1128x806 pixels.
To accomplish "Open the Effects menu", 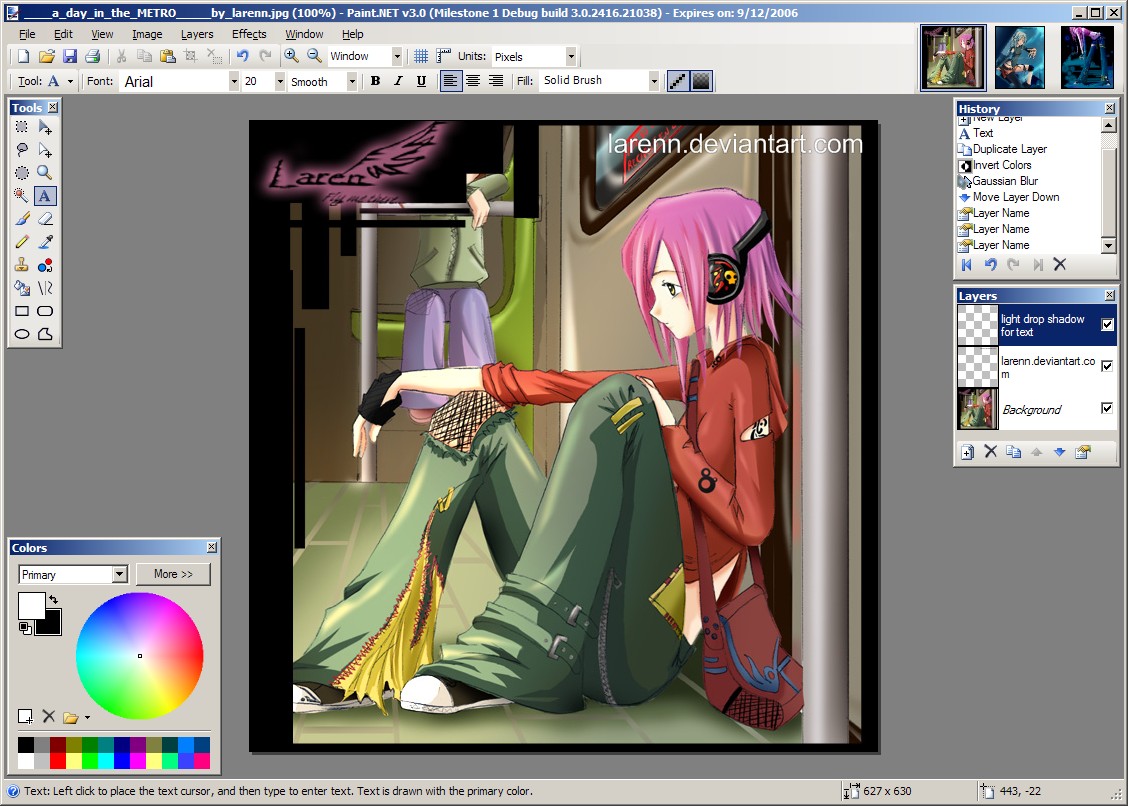I will [249, 34].
